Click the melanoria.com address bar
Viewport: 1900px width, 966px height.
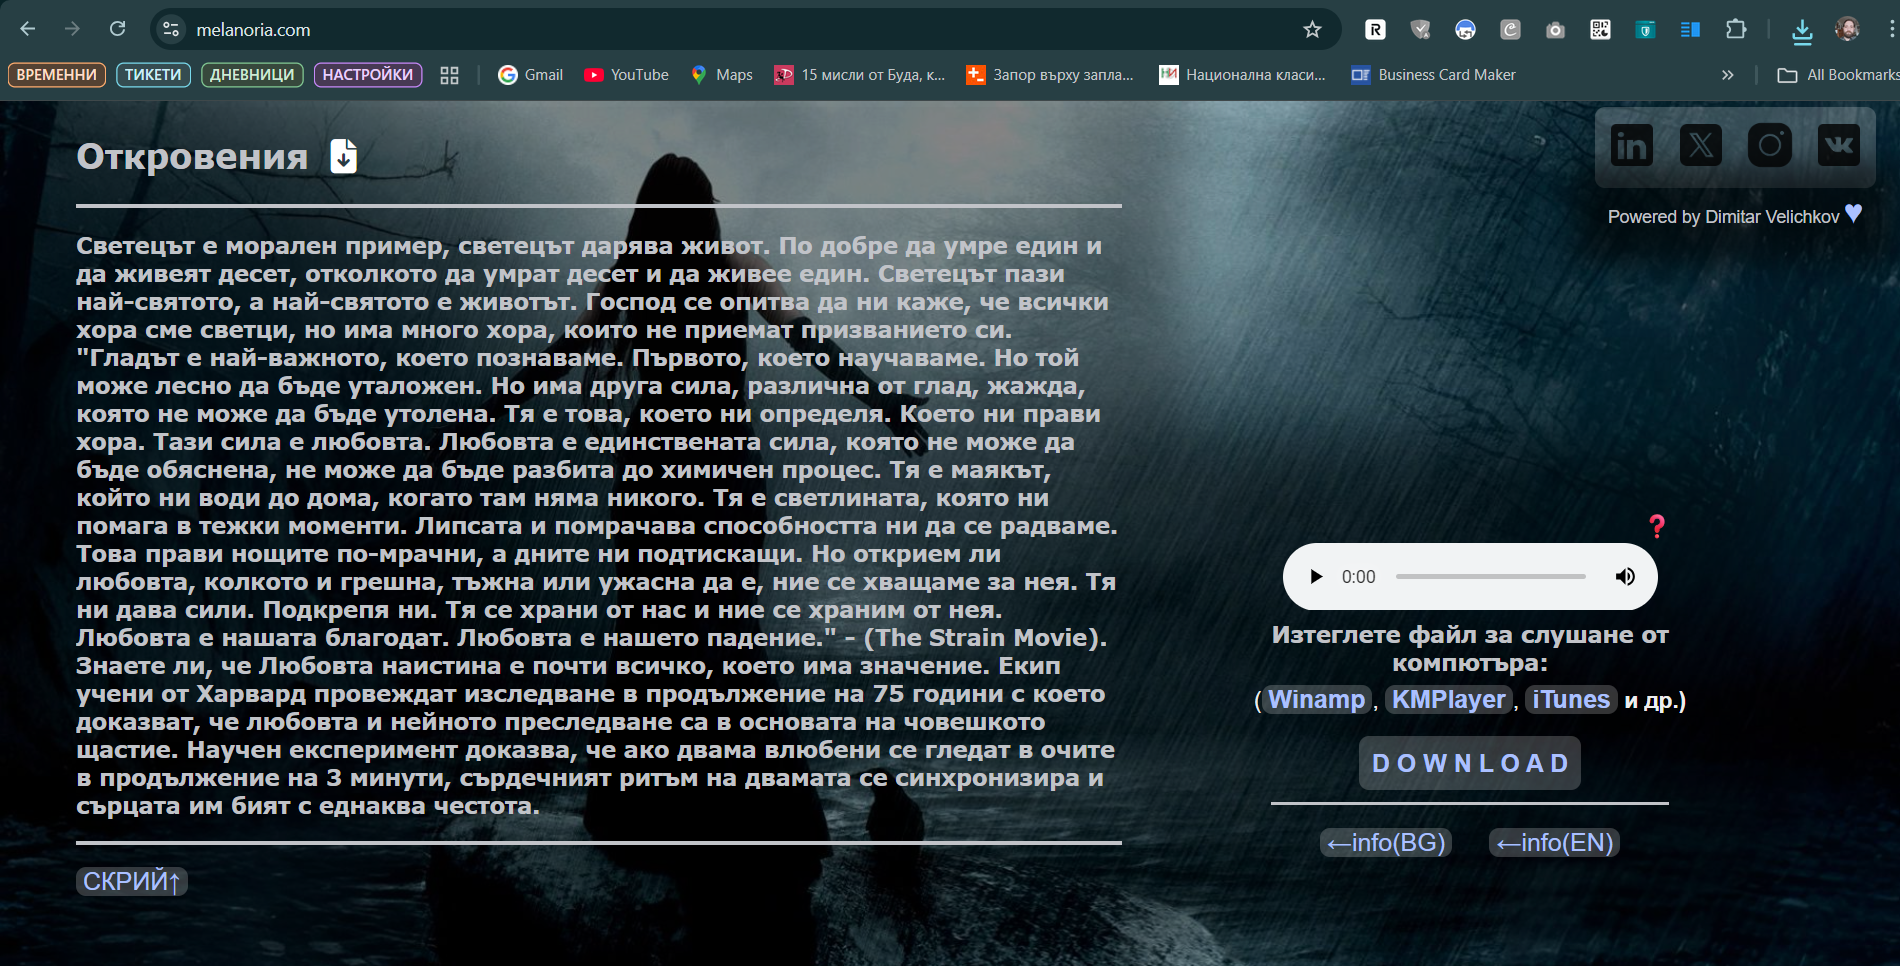[700, 30]
